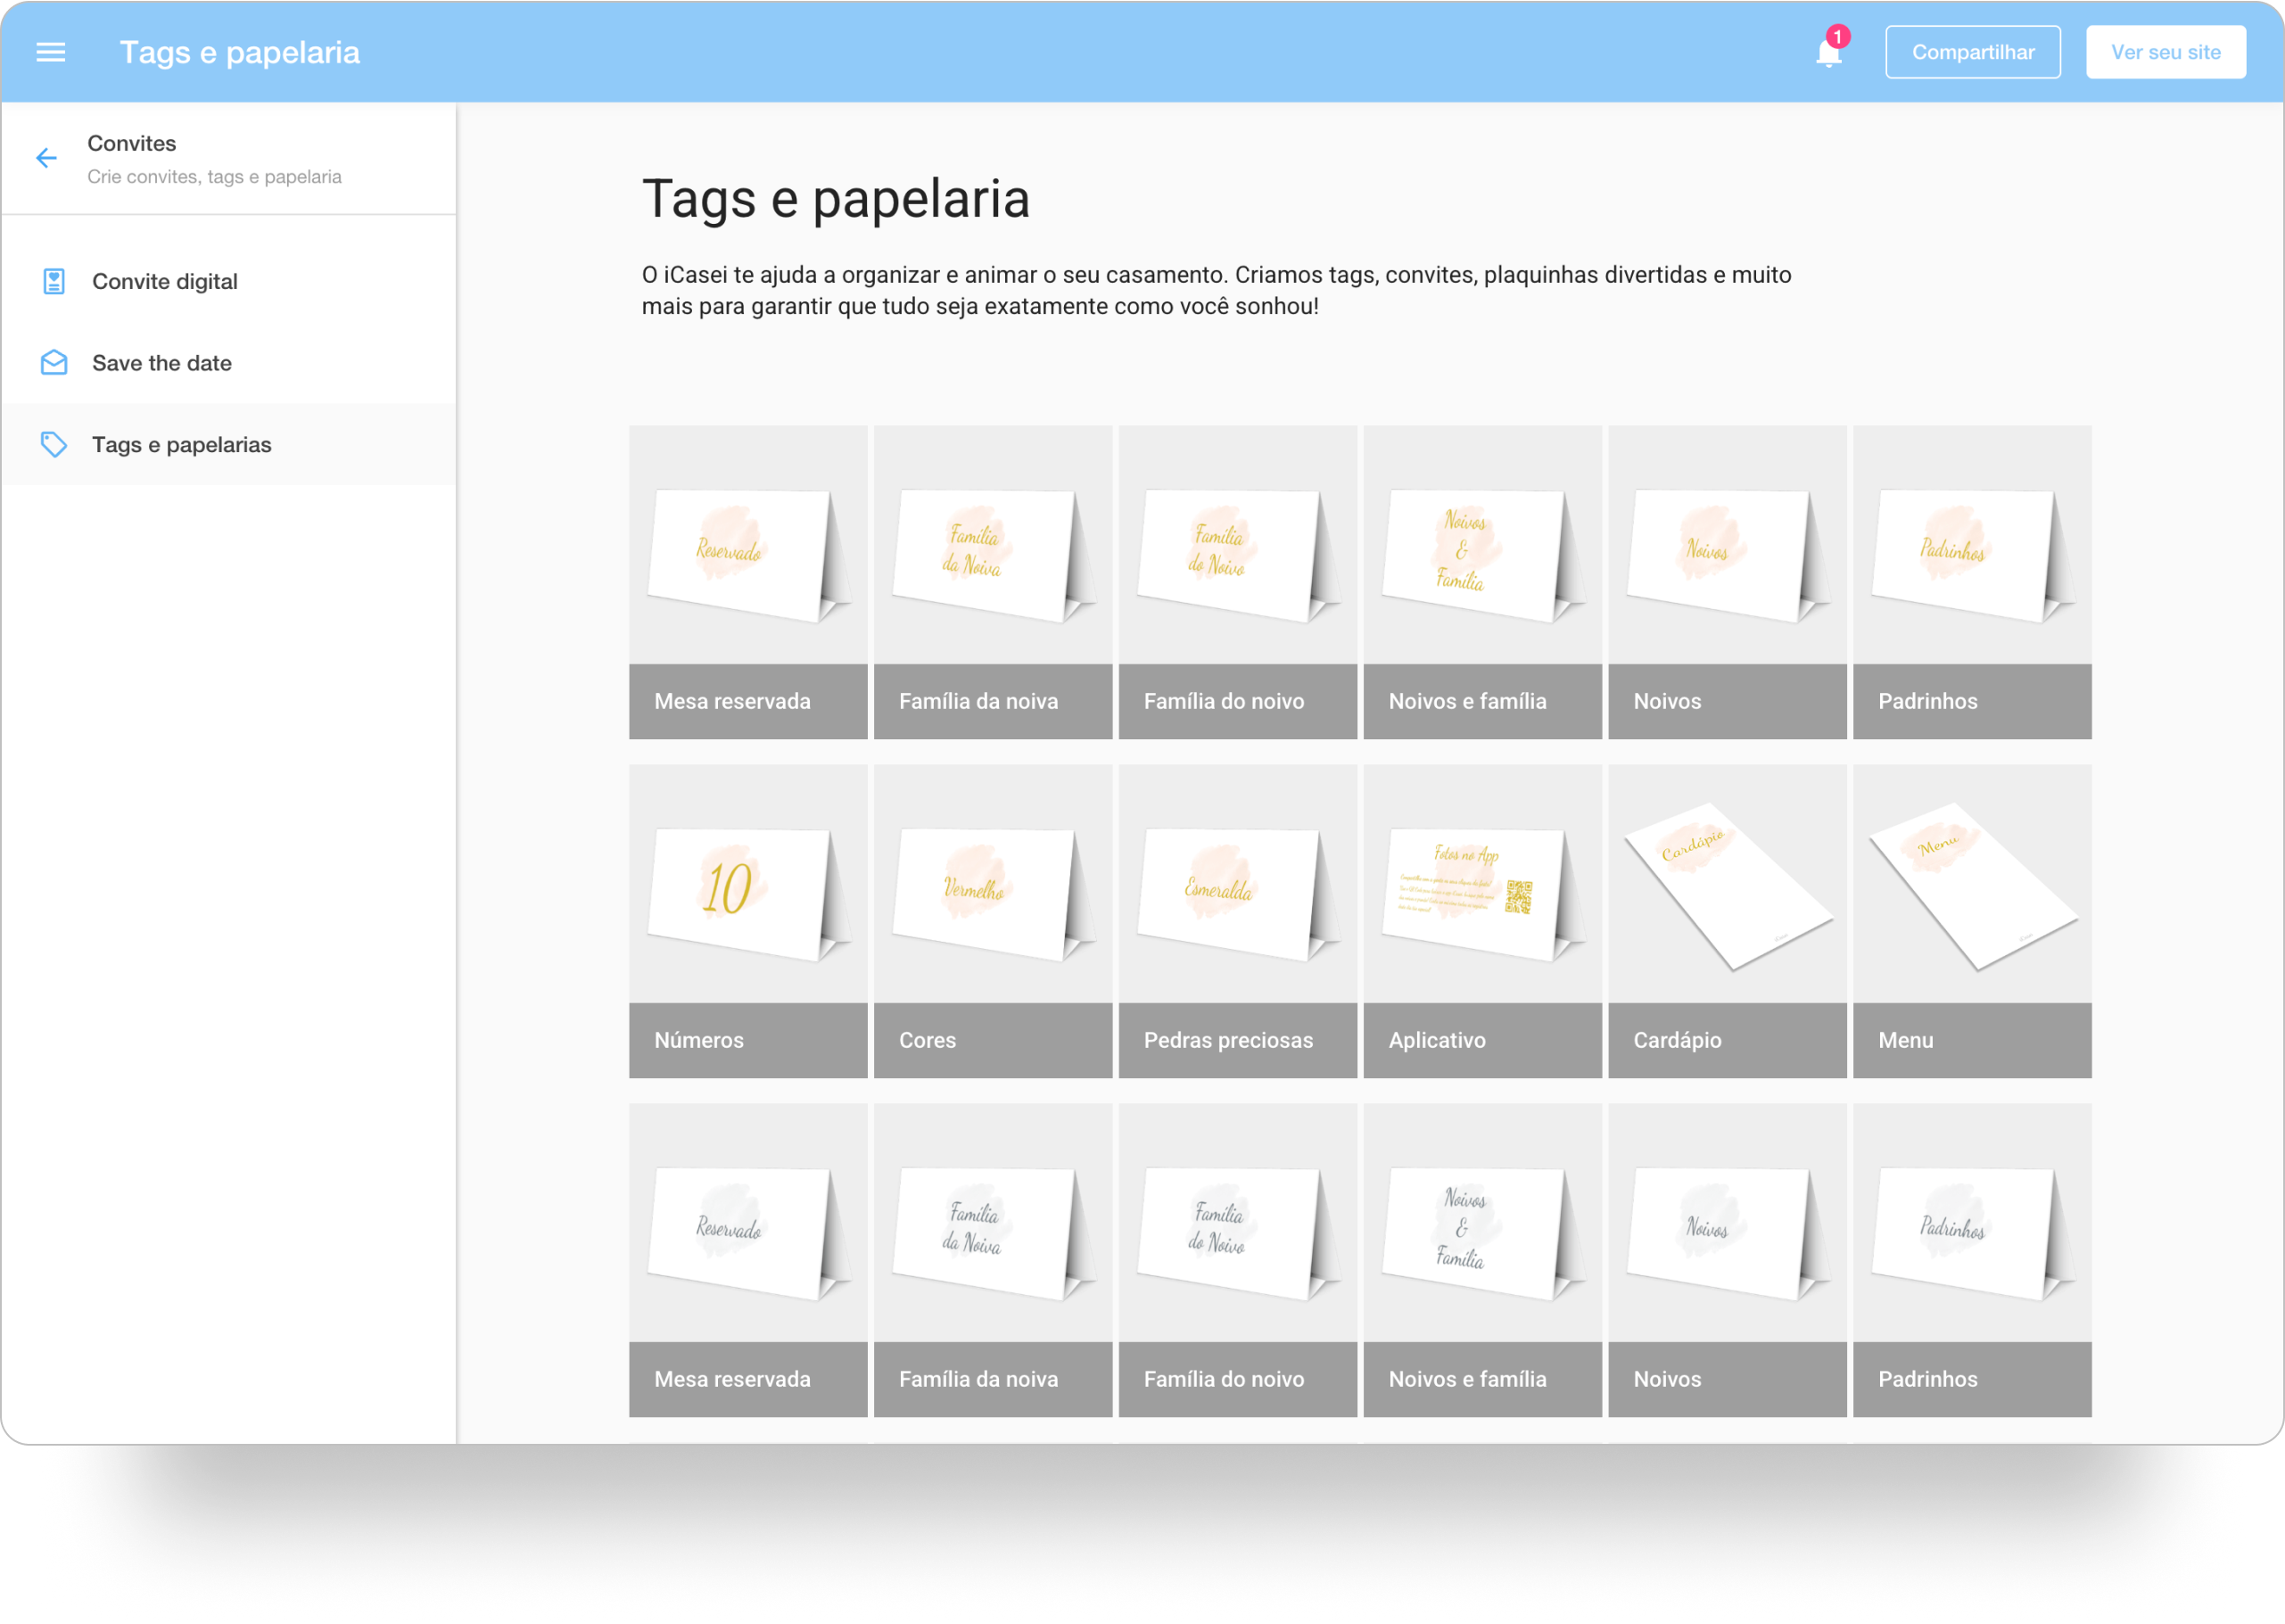Select Convite digital menu item
2285x1624 pixels.
tap(165, 282)
